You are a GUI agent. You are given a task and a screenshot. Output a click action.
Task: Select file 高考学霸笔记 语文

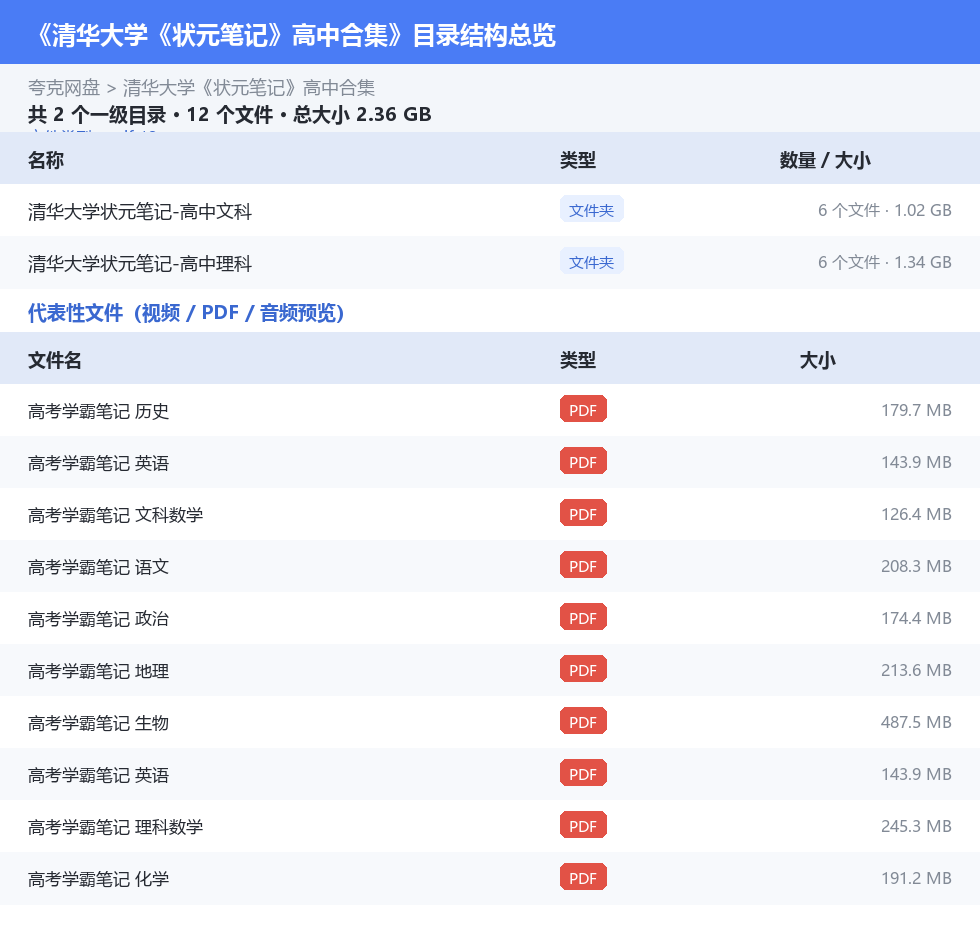98,567
